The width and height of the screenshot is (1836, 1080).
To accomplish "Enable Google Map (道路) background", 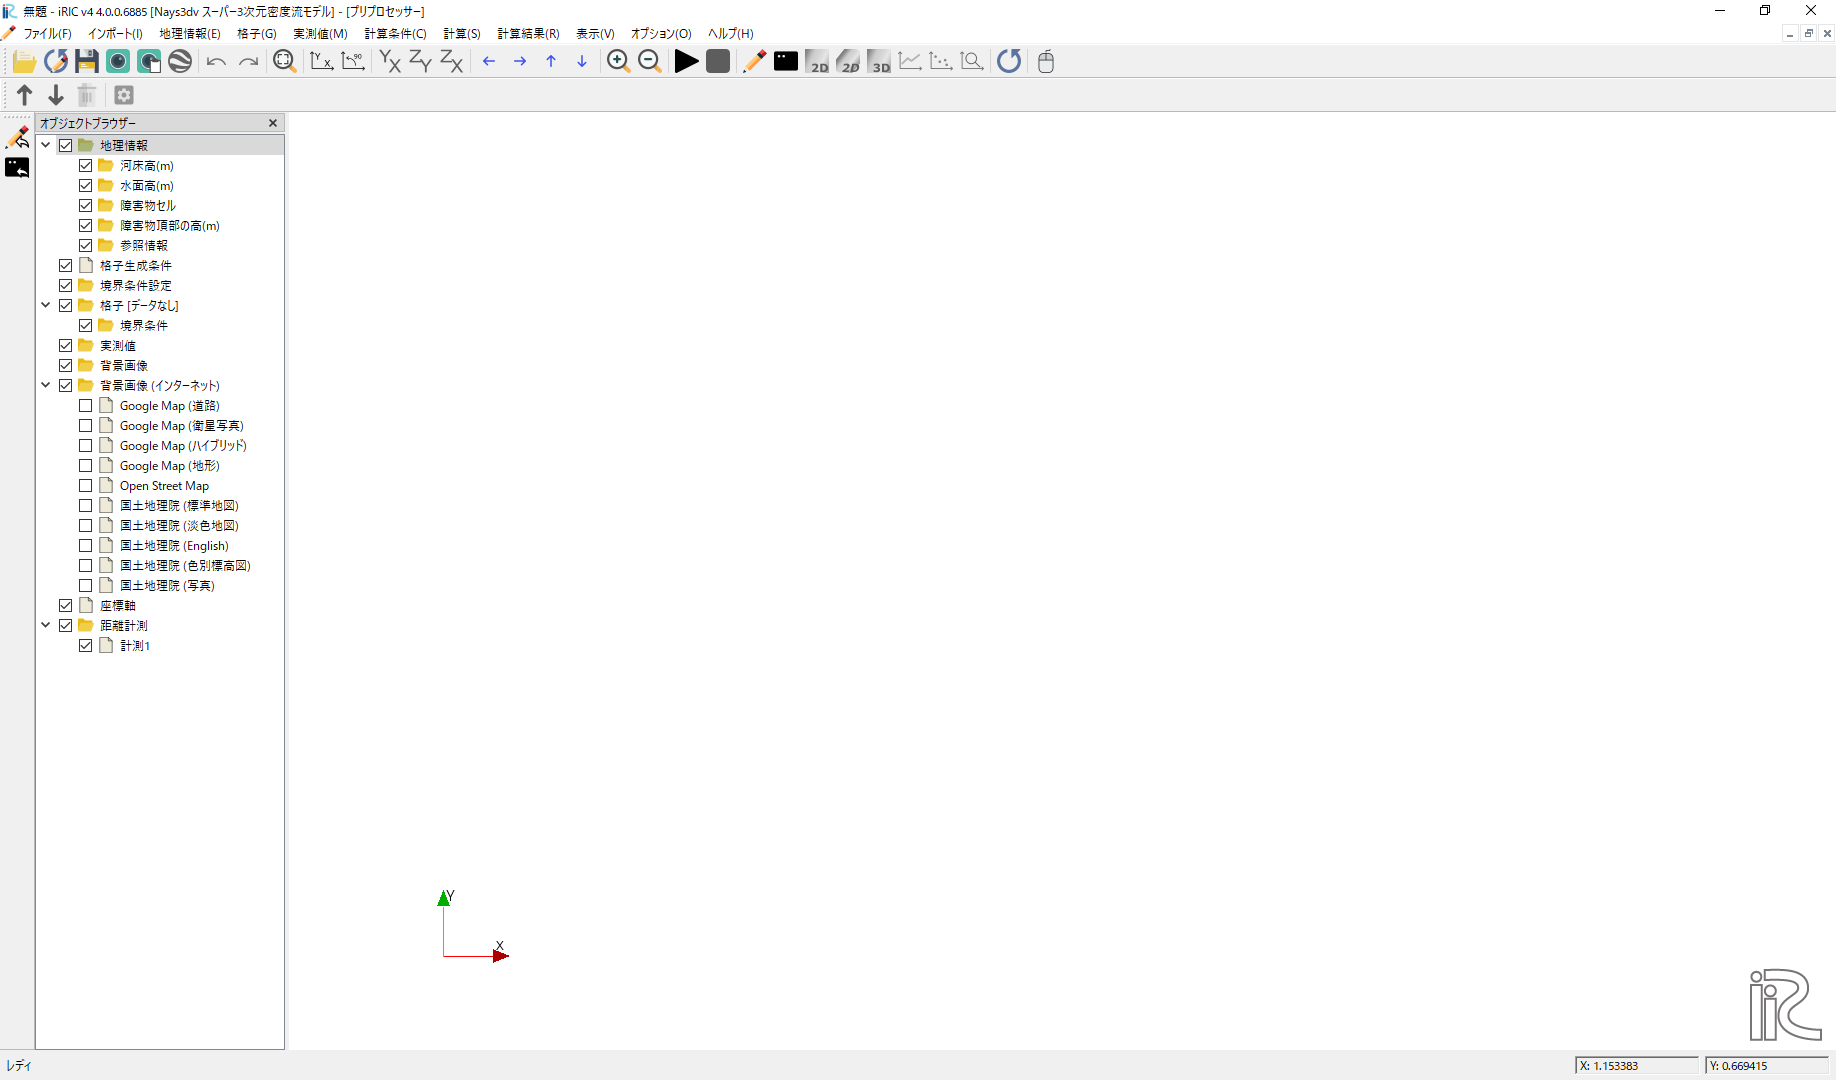I will click(86, 406).
